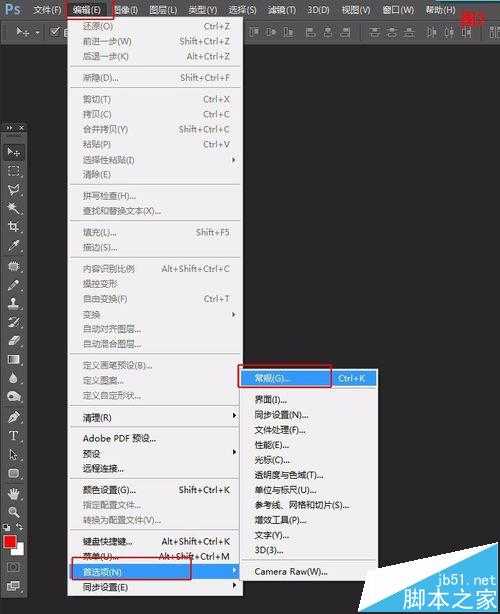Open the 文件(F) menu
The width and height of the screenshot is (500, 614).
point(47,9)
